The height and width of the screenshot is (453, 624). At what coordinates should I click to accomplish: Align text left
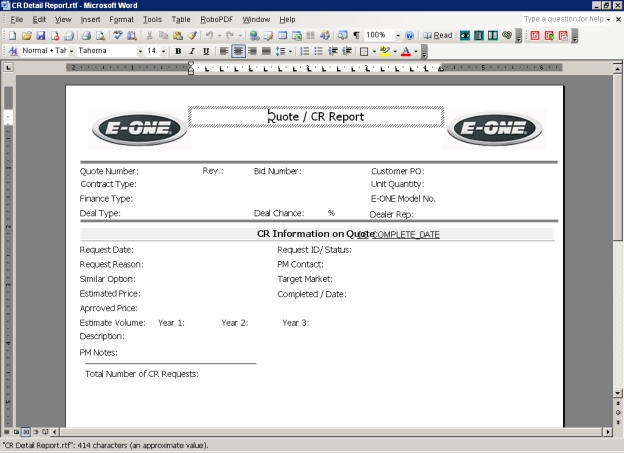click(x=224, y=51)
